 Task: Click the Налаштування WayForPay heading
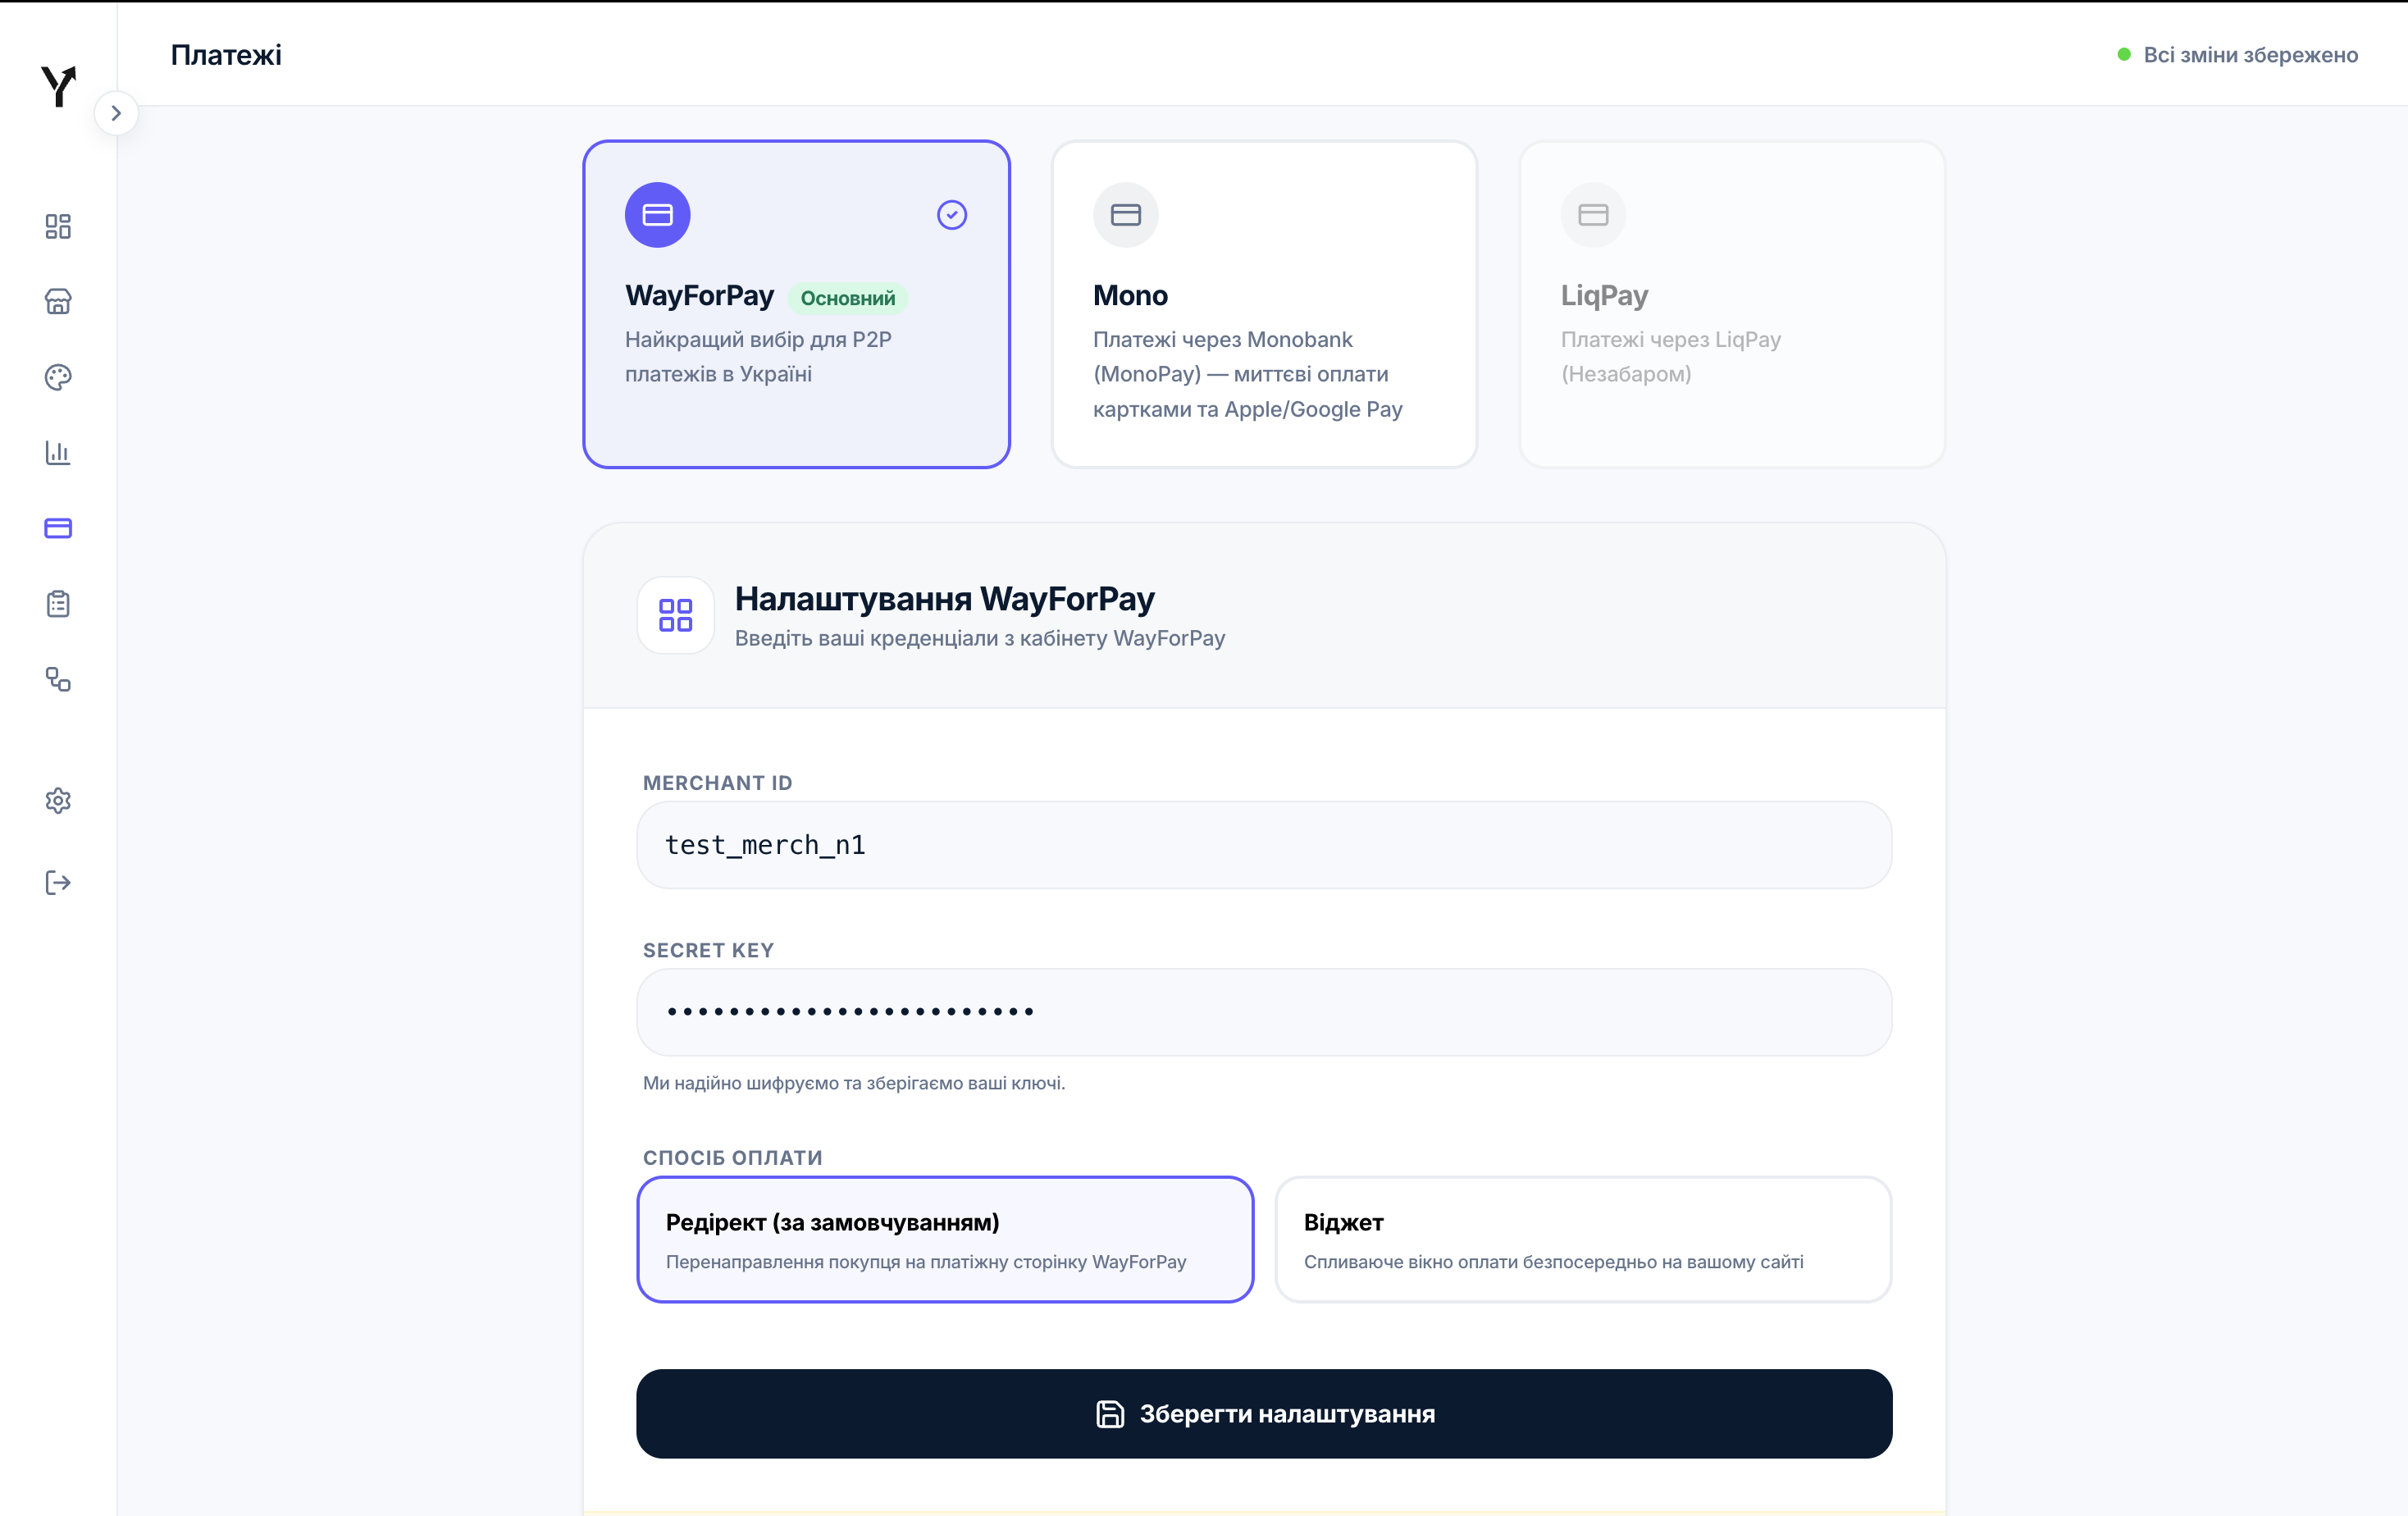[944, 598]
